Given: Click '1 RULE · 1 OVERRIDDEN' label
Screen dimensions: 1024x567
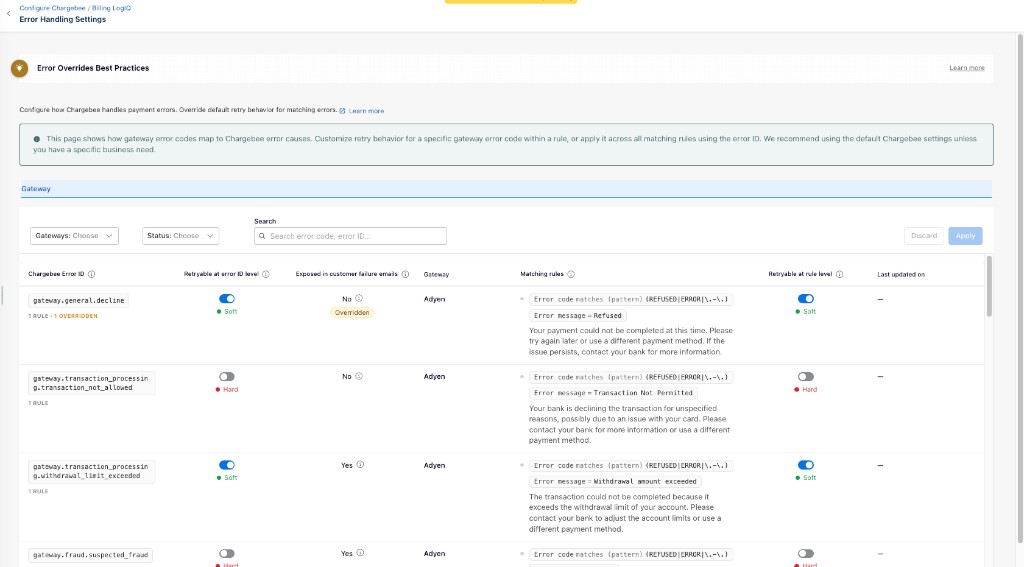Looking at the screenshot, I should click(63, 316).
